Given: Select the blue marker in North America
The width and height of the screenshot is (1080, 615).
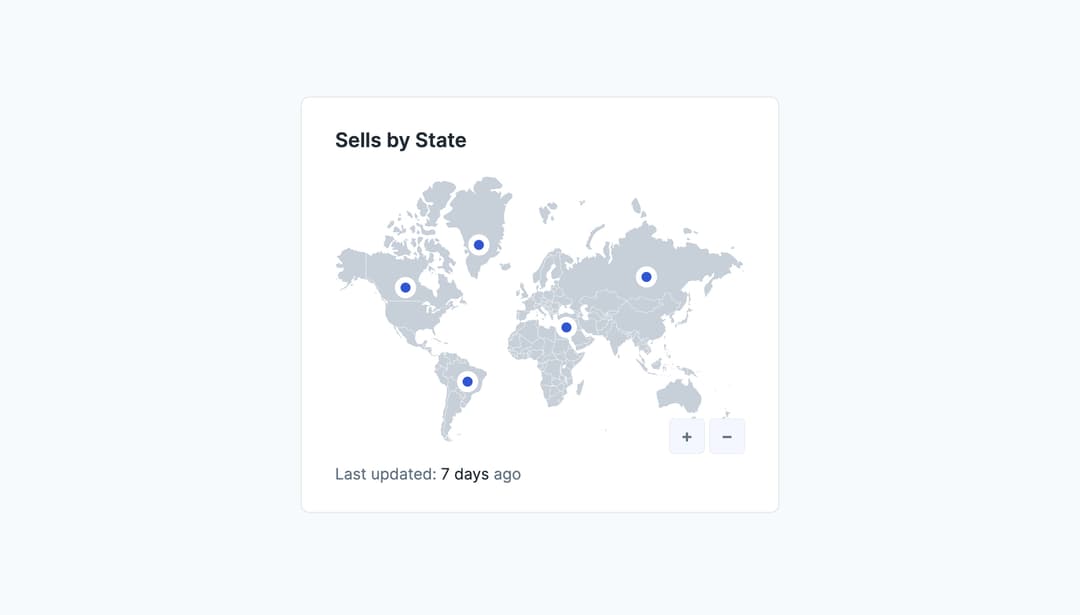Looking at the screenshot, I should (405, 288).
